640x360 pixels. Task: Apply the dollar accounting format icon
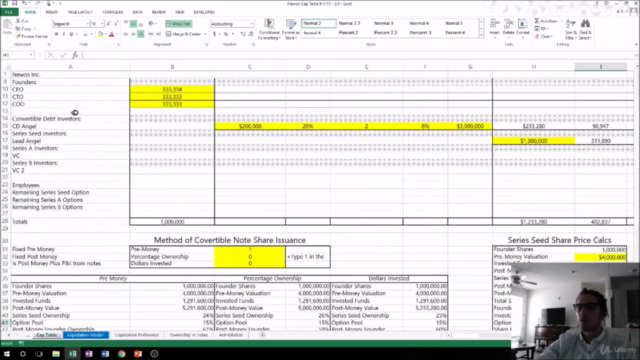tap(214, 34)
